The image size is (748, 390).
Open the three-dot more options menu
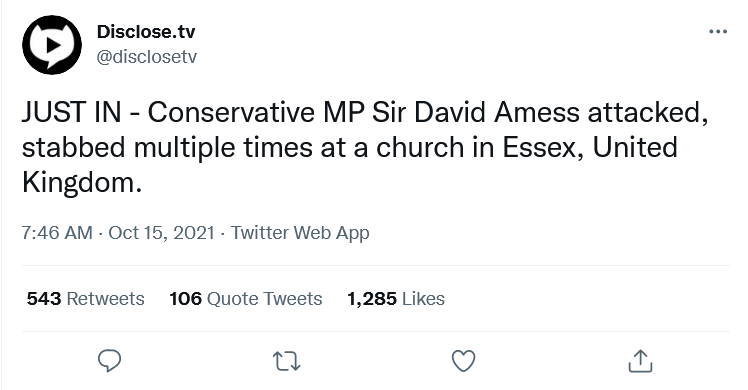[x=718, y=32]
